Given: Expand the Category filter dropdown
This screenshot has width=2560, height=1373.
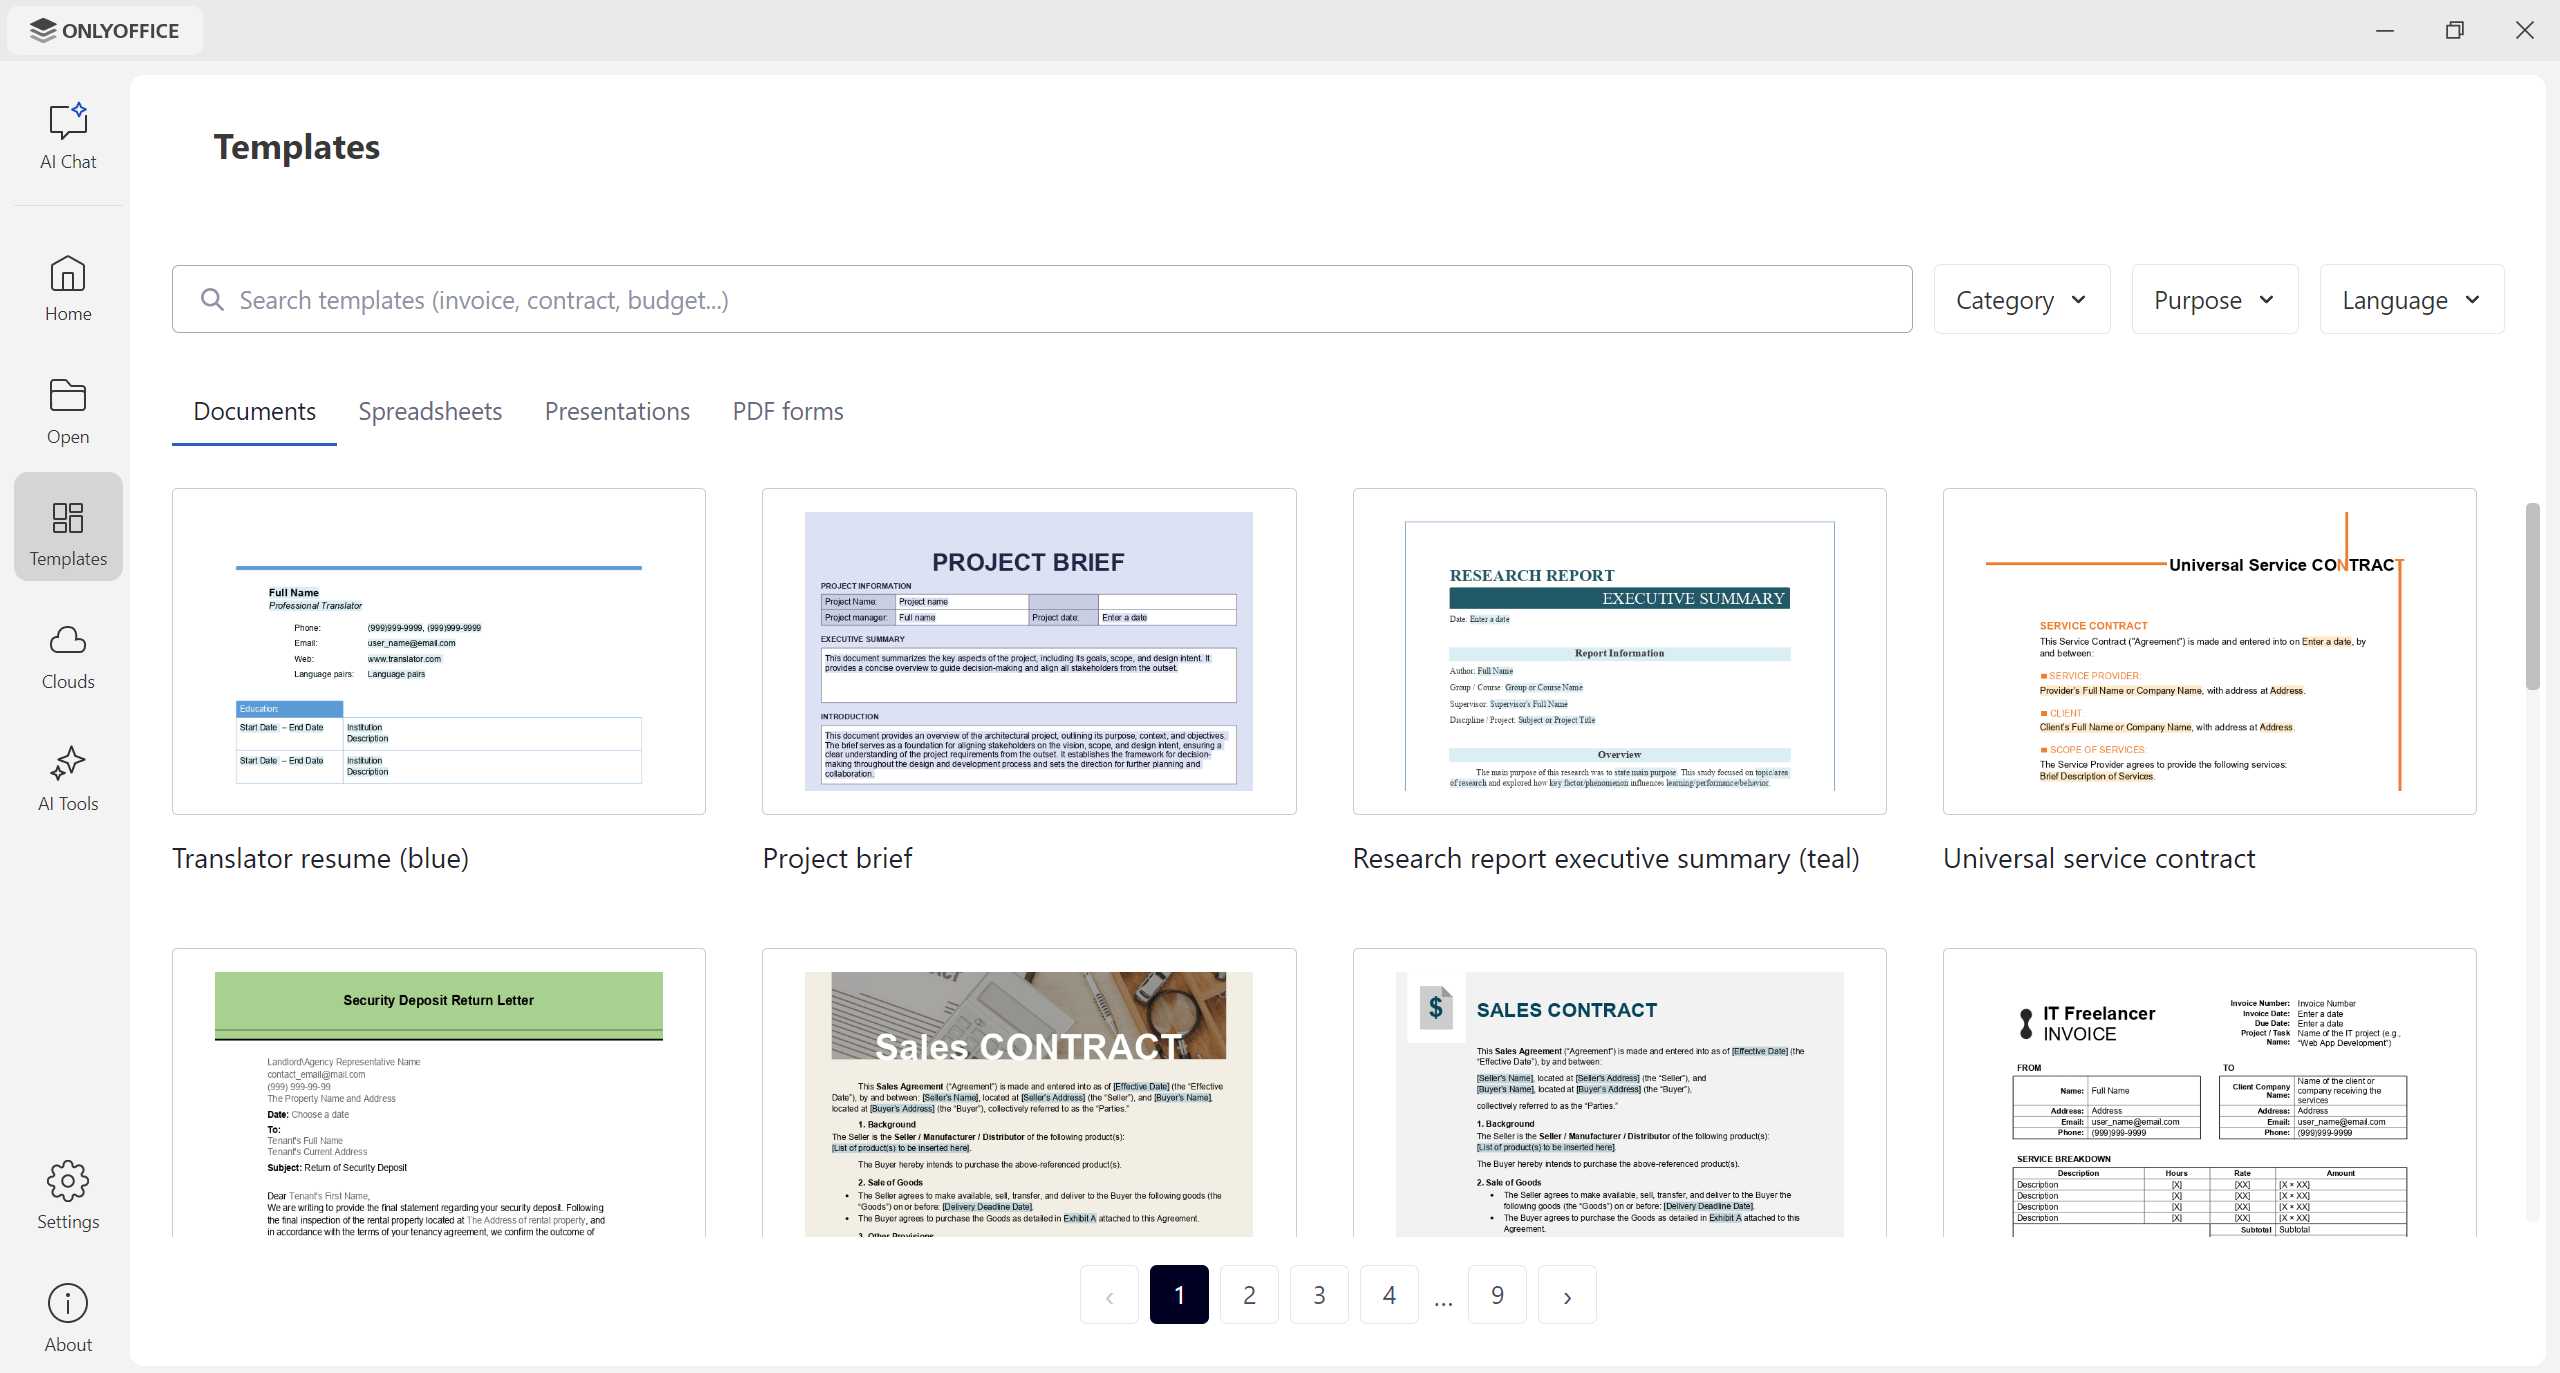Looking at the screenshot, I should point(2022,299).
